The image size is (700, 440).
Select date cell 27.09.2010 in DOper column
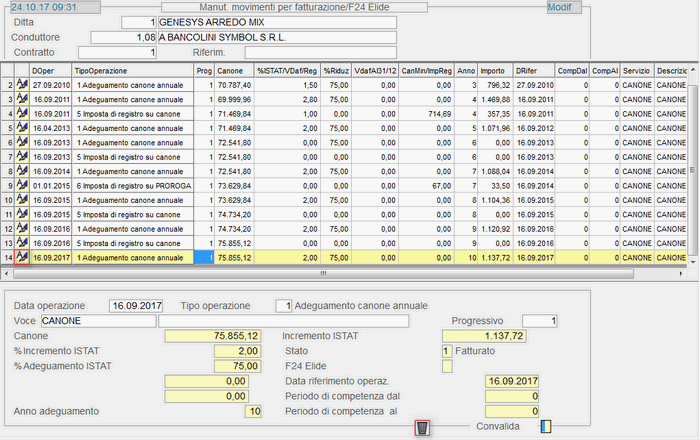pyautogui.click(x=50, y=85)
